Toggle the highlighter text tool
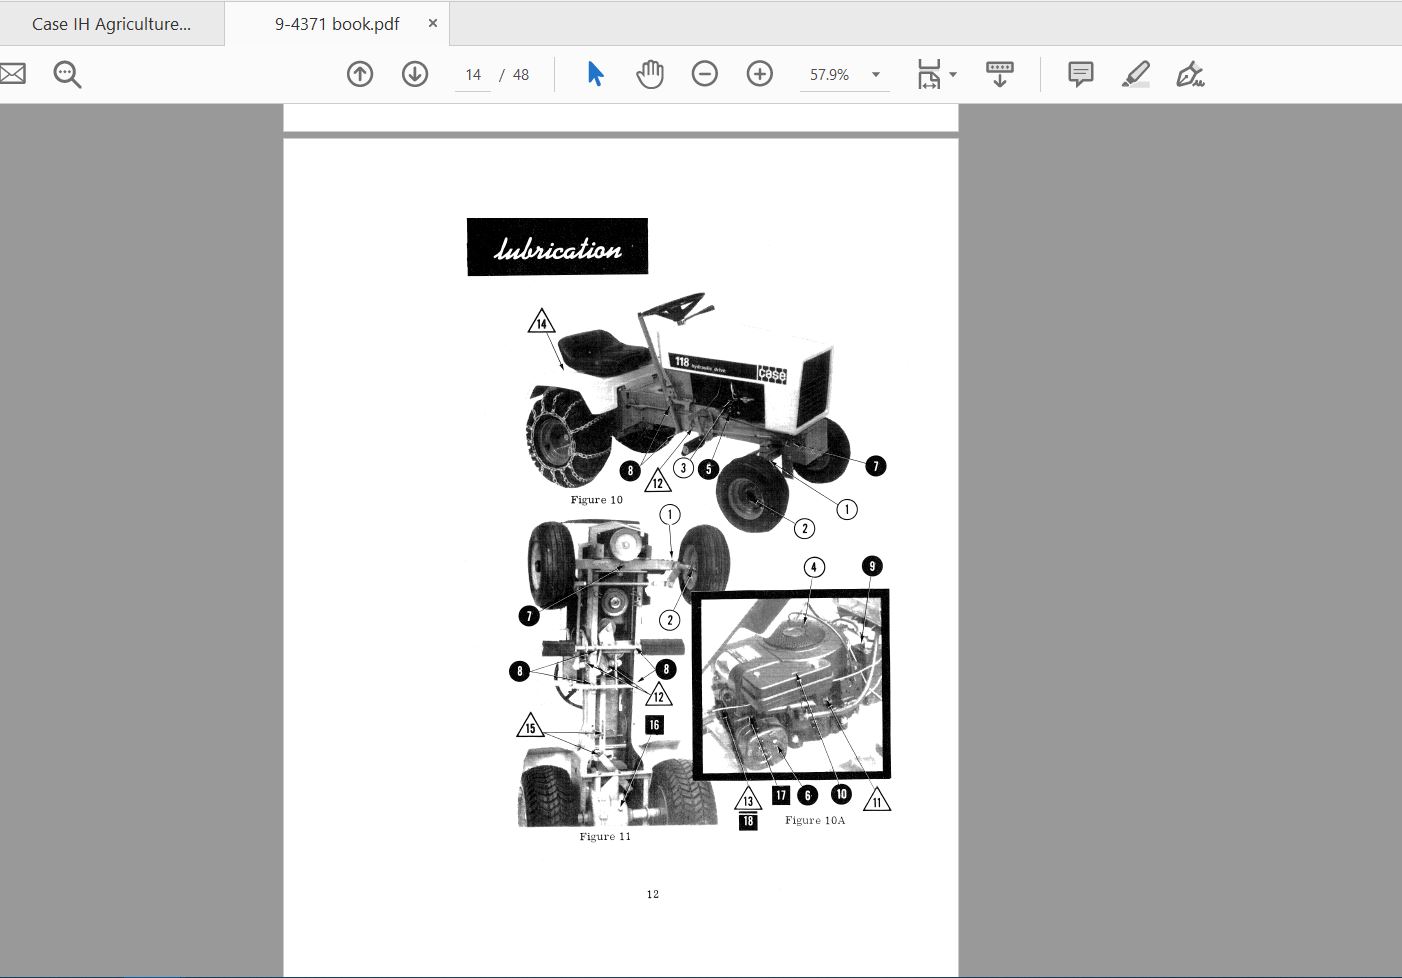 click(x=1135, y=74)
